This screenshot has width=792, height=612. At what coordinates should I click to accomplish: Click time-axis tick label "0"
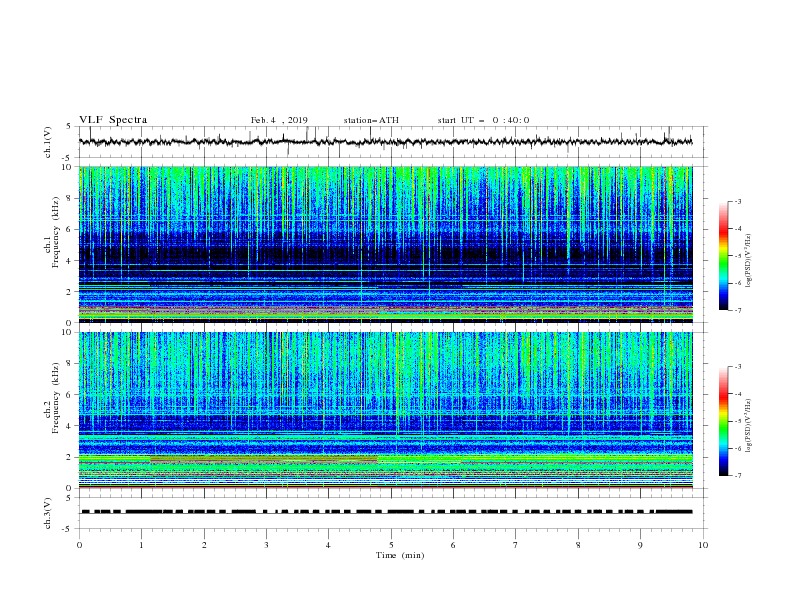79,545
